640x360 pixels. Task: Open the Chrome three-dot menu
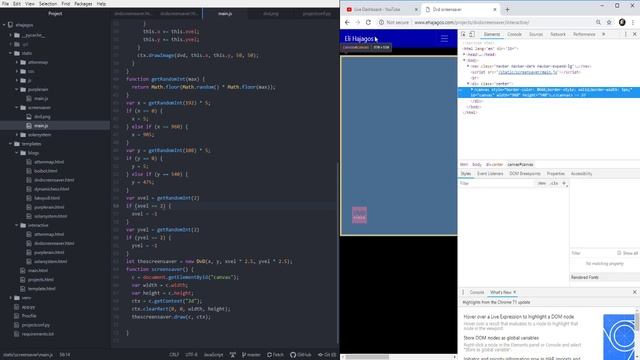click(x=633, y=22)
